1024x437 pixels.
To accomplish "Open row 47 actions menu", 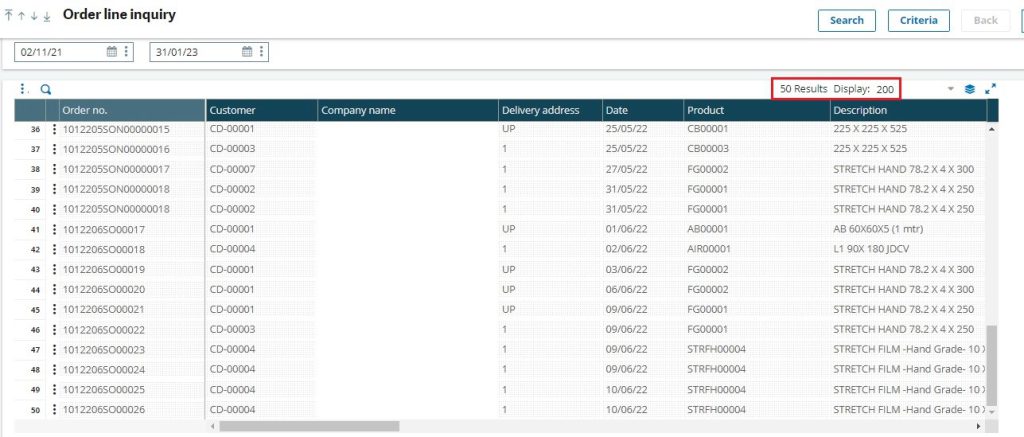I will [x=54, y=349].
